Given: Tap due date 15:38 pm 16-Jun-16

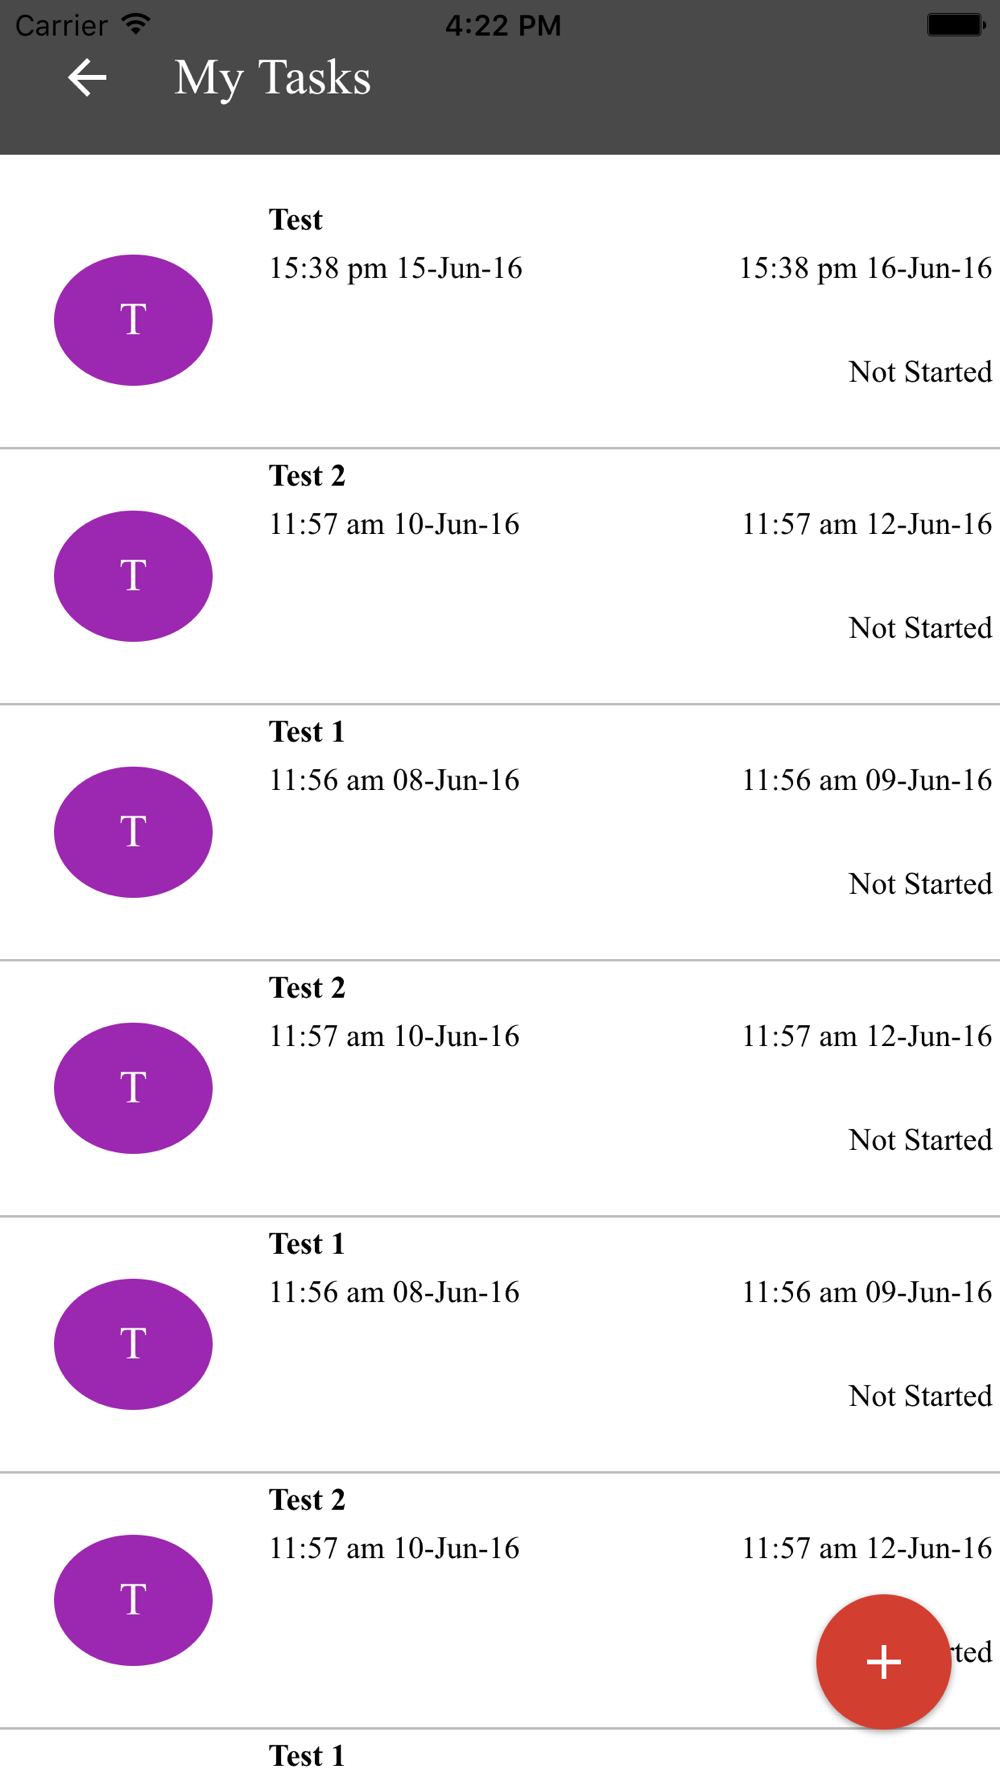Looking at the screenshot, I should [x=865, y=268].
